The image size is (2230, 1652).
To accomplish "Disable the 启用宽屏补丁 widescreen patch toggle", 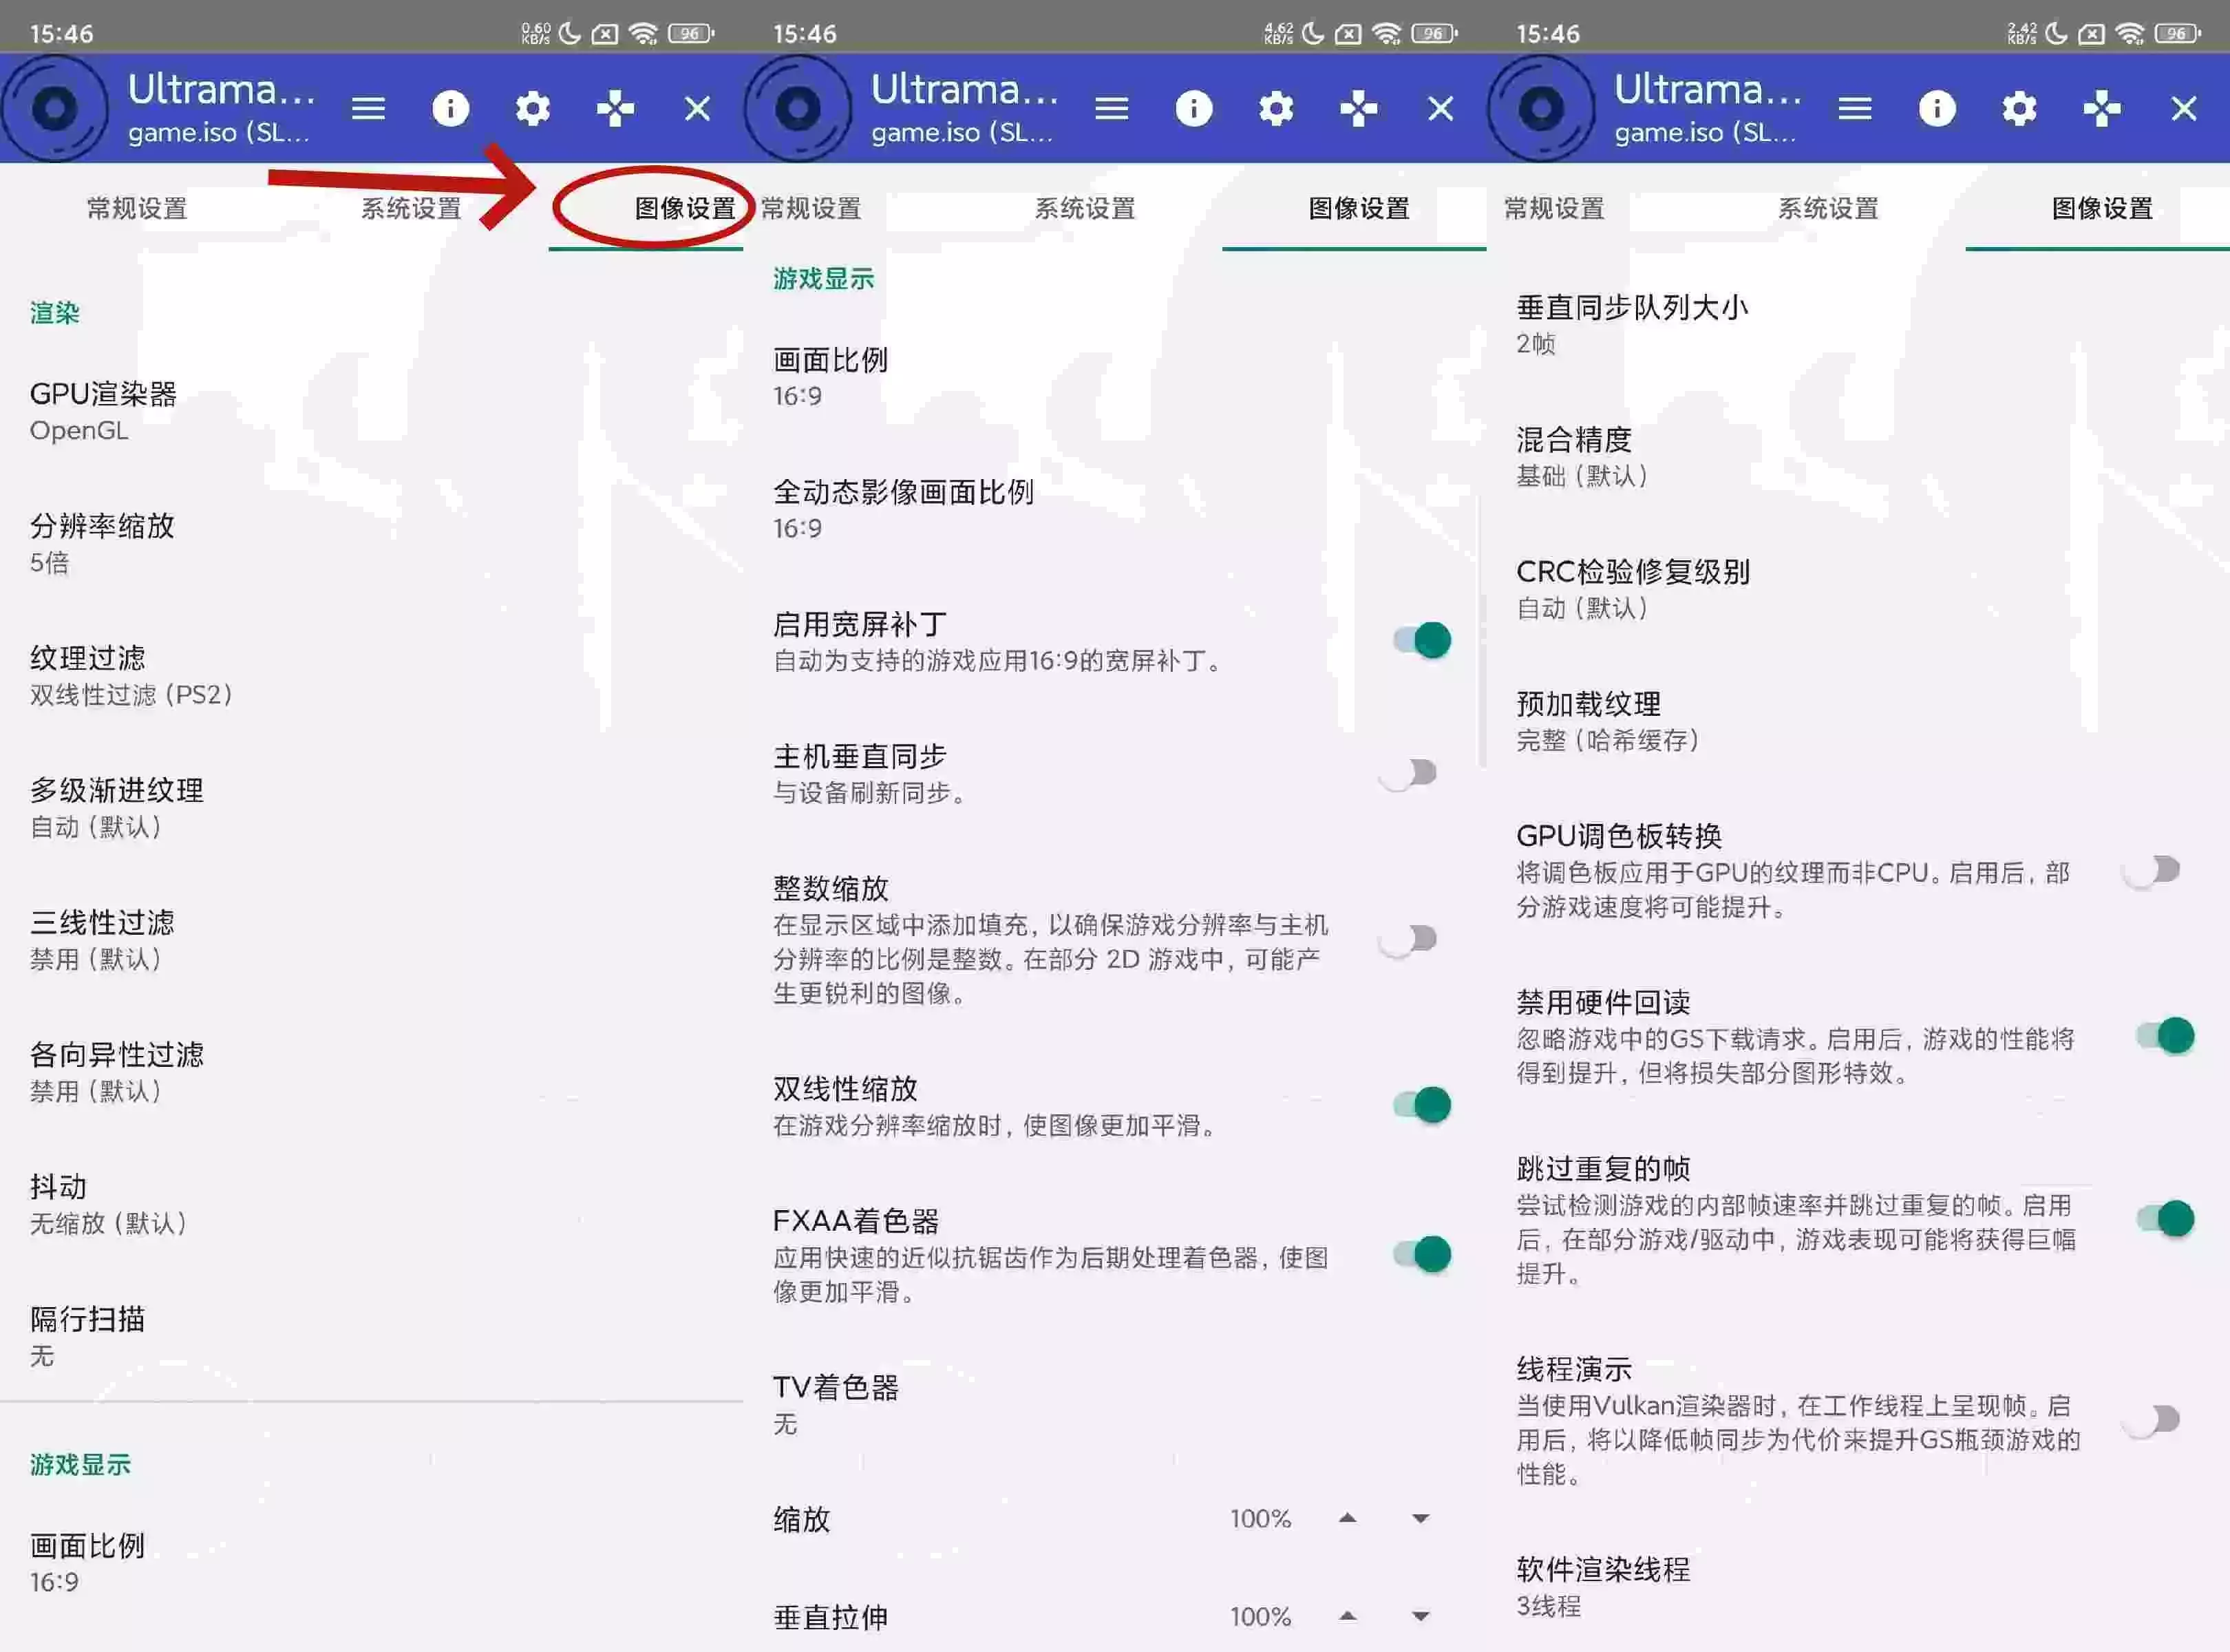I will tap(1421, 640).
